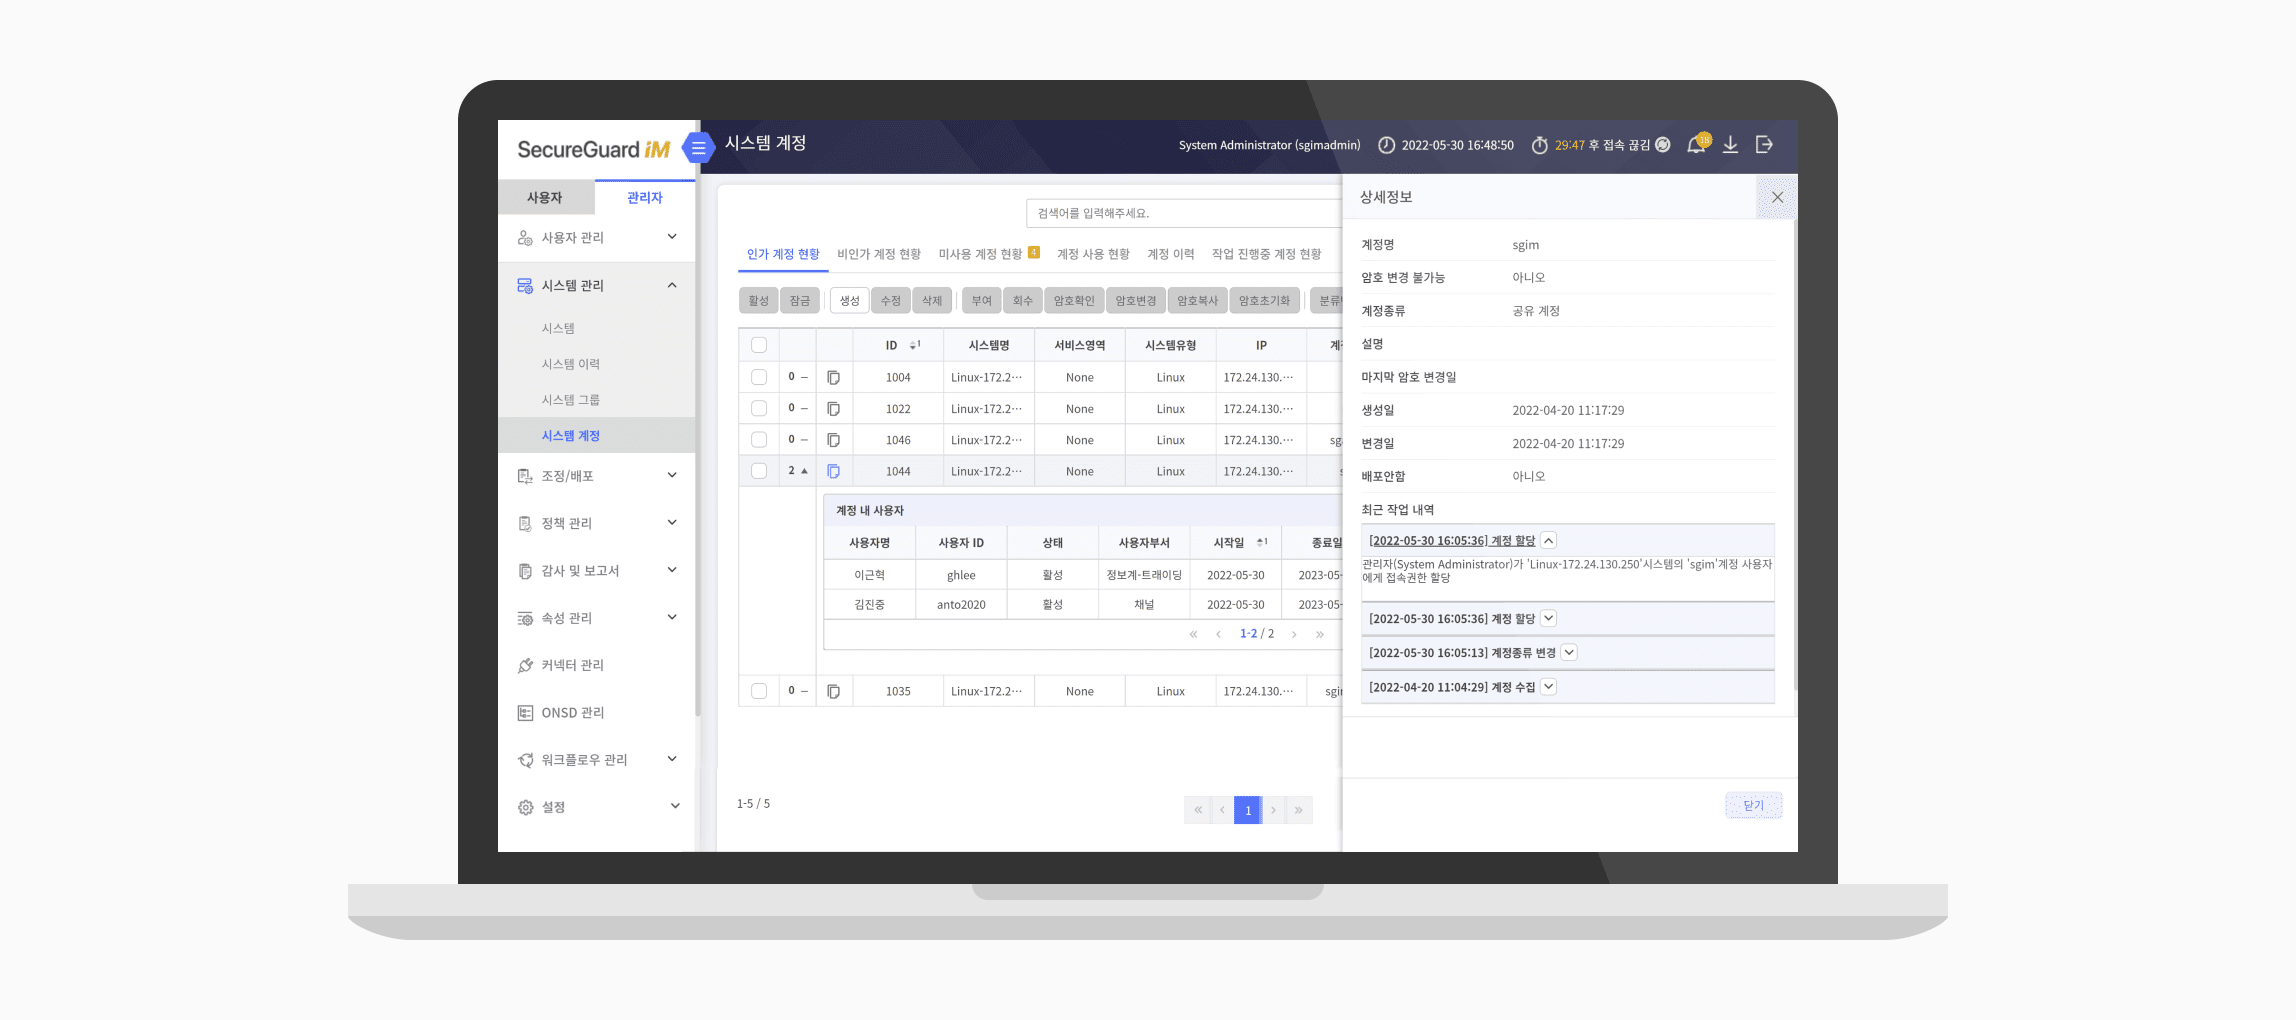2296x1020 pixels.
Task: Check the box for row ID 1022
Action: click(759, 408)
